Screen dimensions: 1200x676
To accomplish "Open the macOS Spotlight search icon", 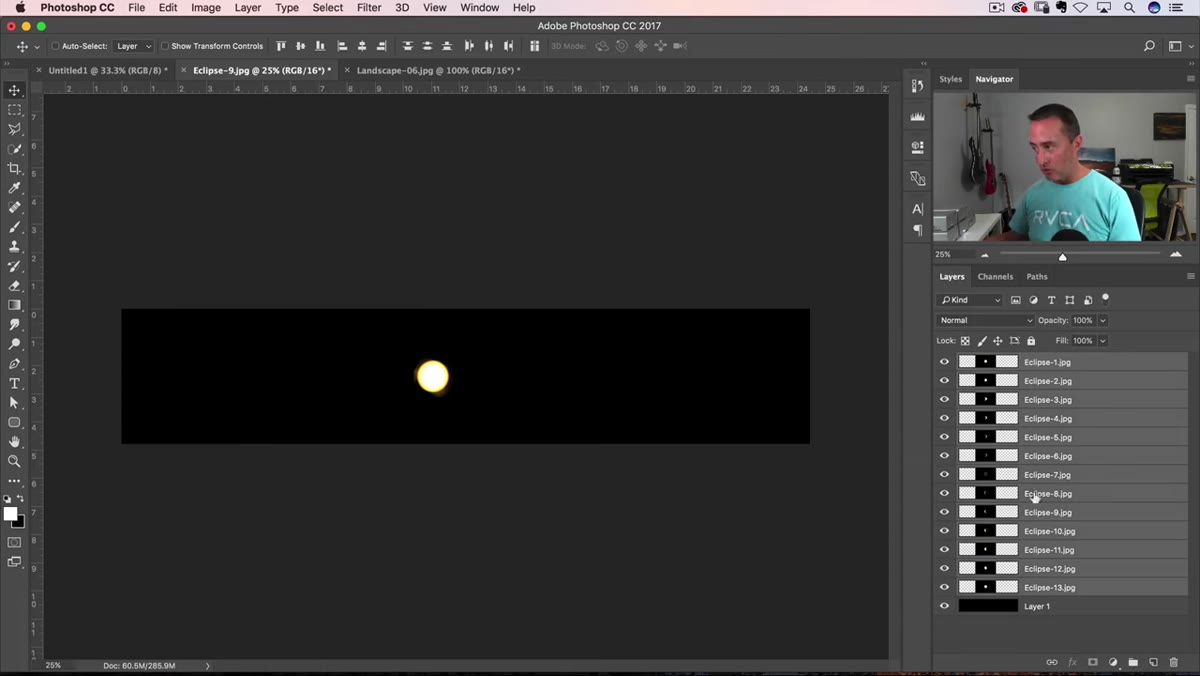I will pyautogui.click(x=1129, y=7).
